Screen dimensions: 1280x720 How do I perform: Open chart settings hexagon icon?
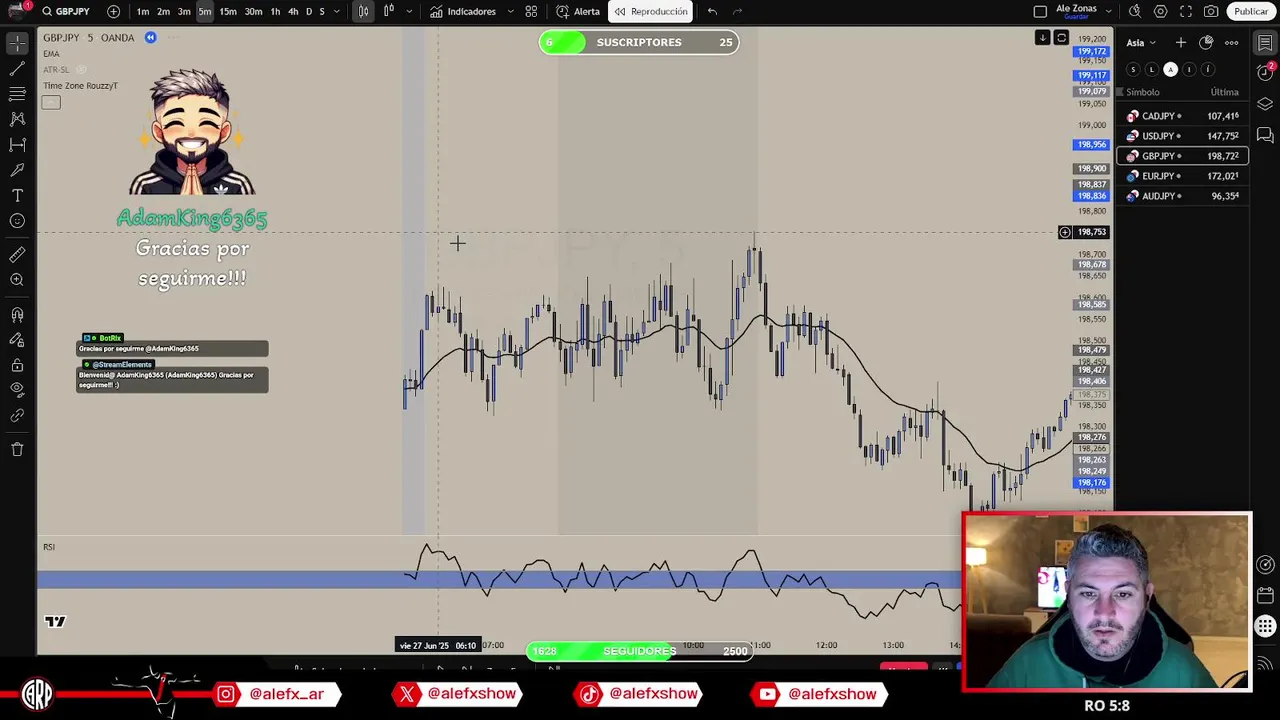pyautogui.click(x=1160, y=12)
